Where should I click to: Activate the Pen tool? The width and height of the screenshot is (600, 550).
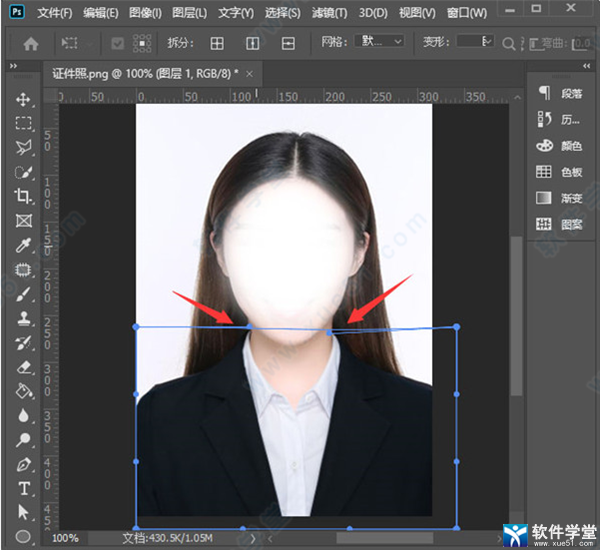[23, 464]
